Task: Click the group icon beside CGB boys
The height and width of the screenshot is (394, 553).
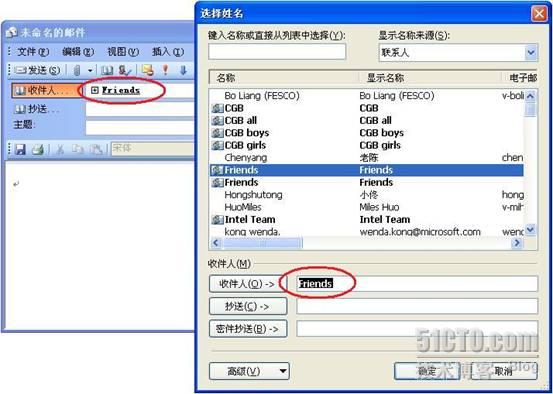Action: click(x=217, y=133)
